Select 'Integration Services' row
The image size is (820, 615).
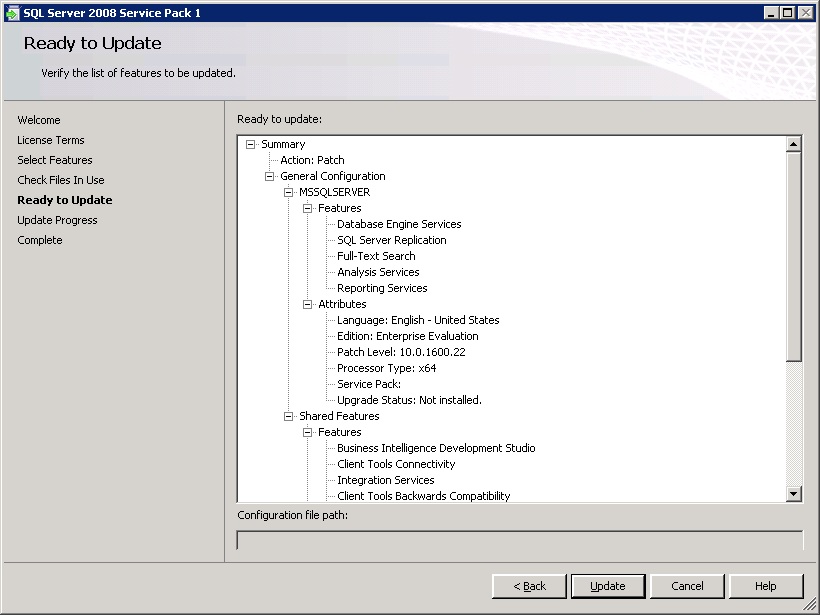point(385,480)
